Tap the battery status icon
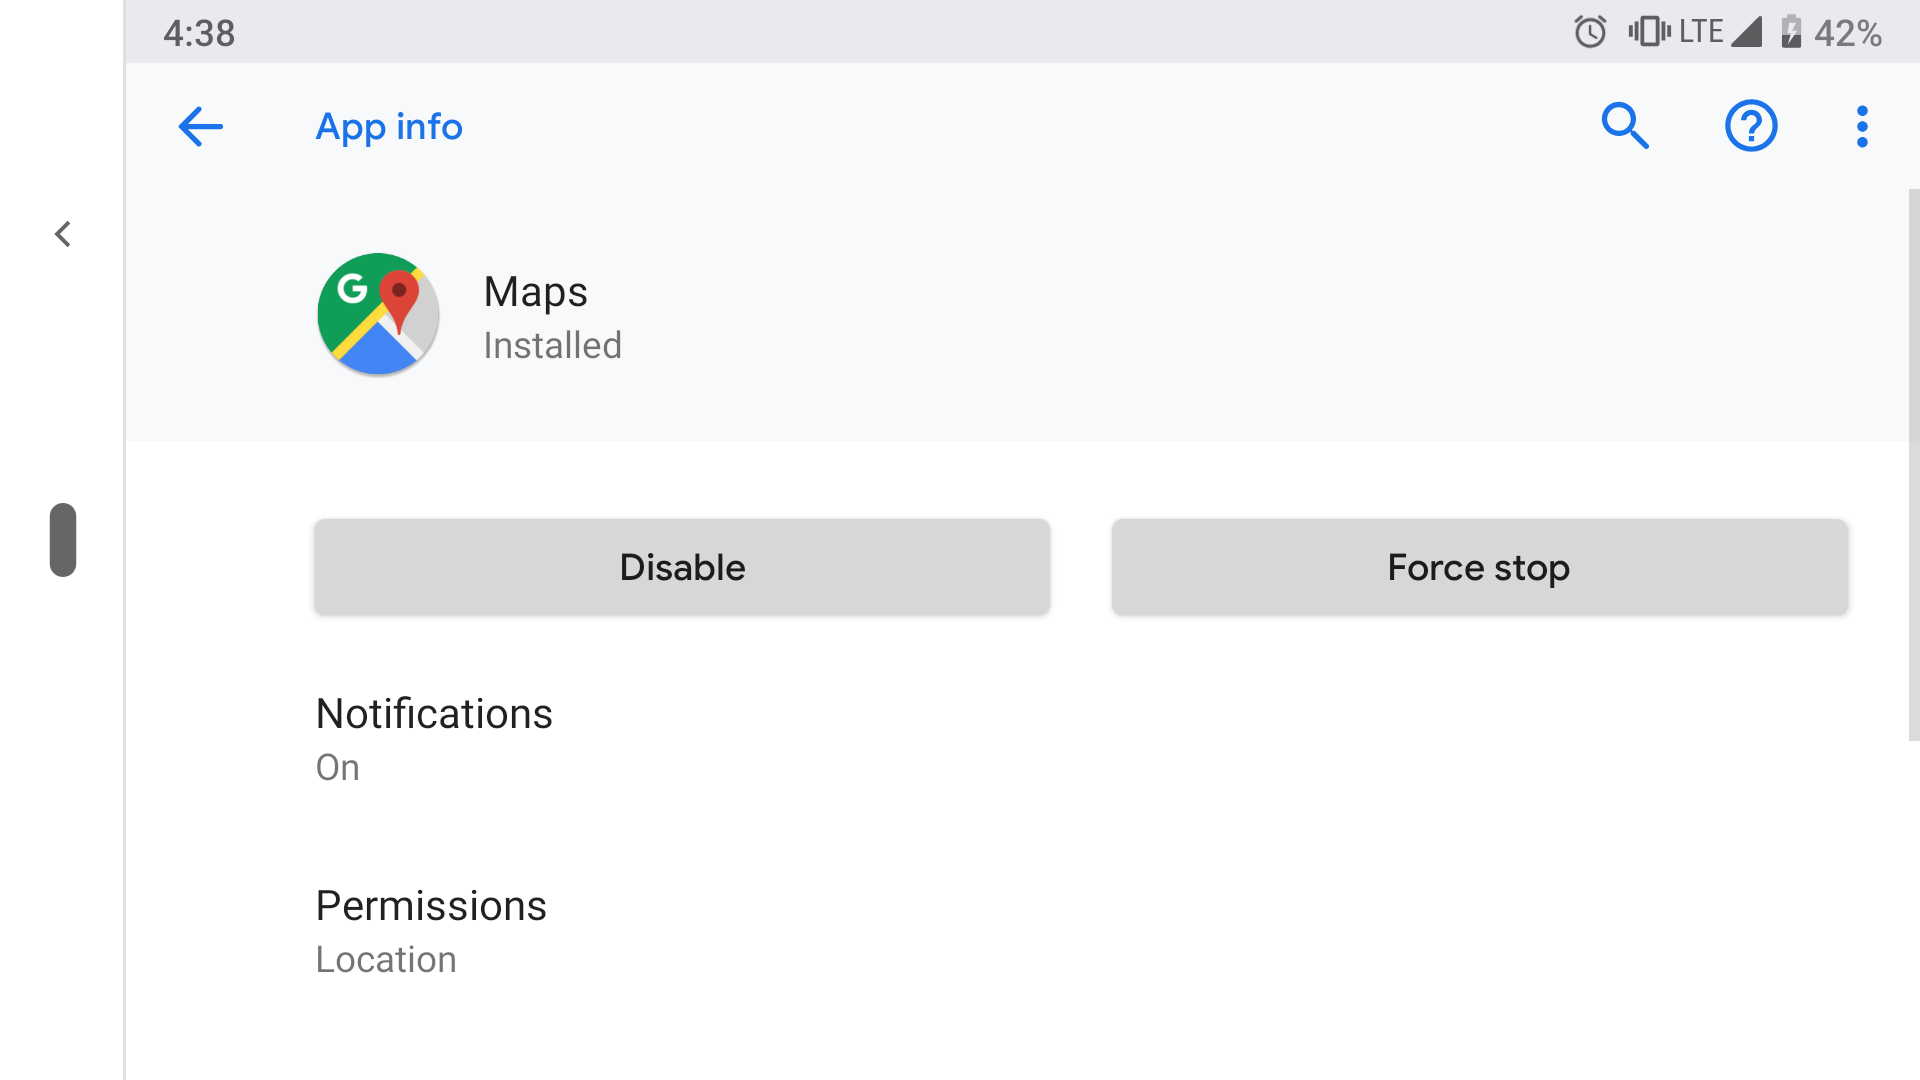The image size is (1920, 1080). click(1791, 32)
